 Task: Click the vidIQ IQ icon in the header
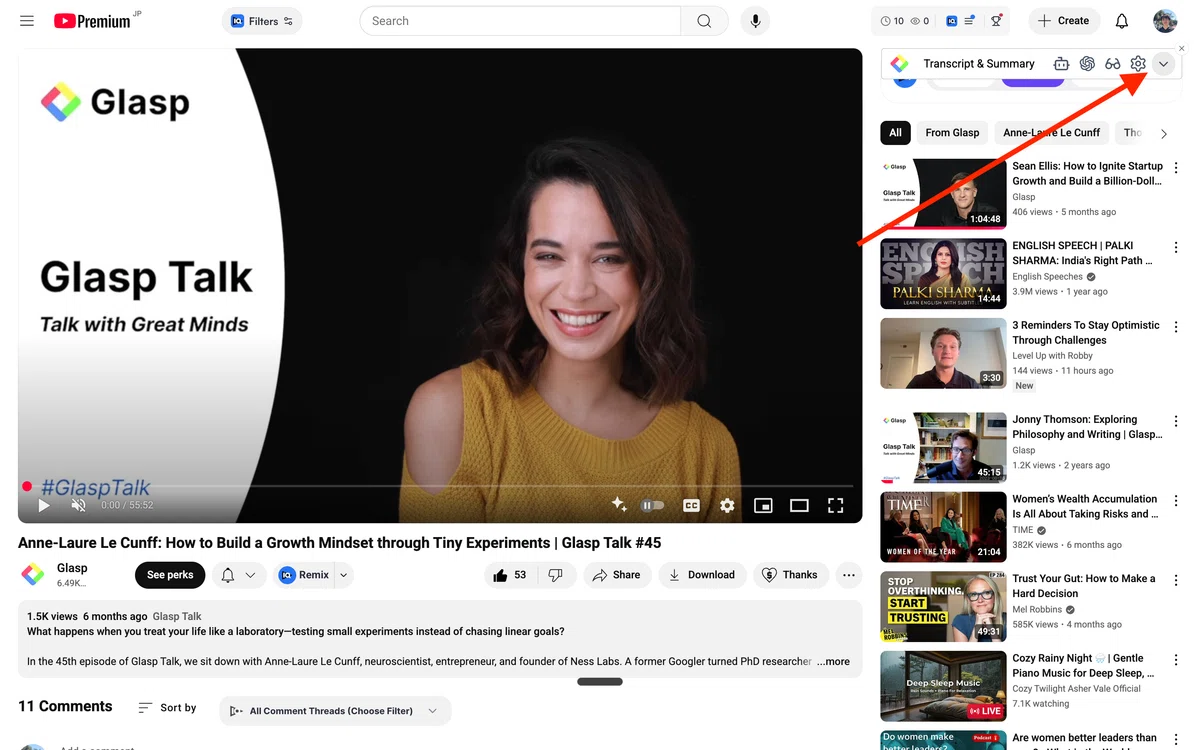950,21
